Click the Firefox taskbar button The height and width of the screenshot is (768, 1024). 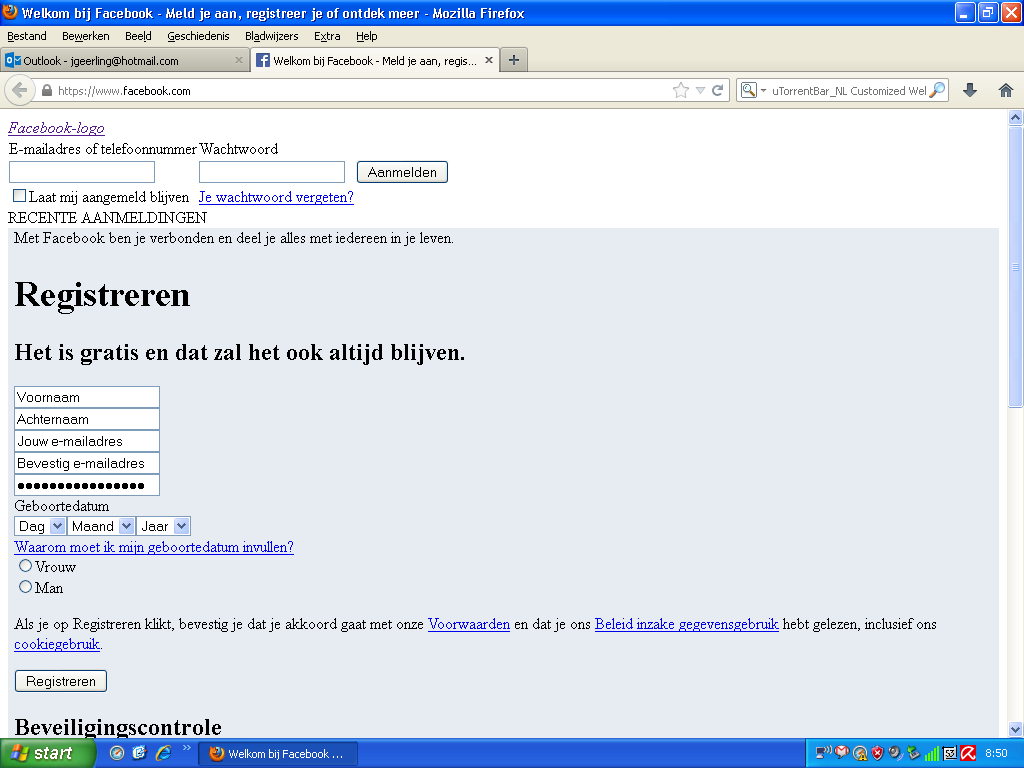tap(278, 754)
